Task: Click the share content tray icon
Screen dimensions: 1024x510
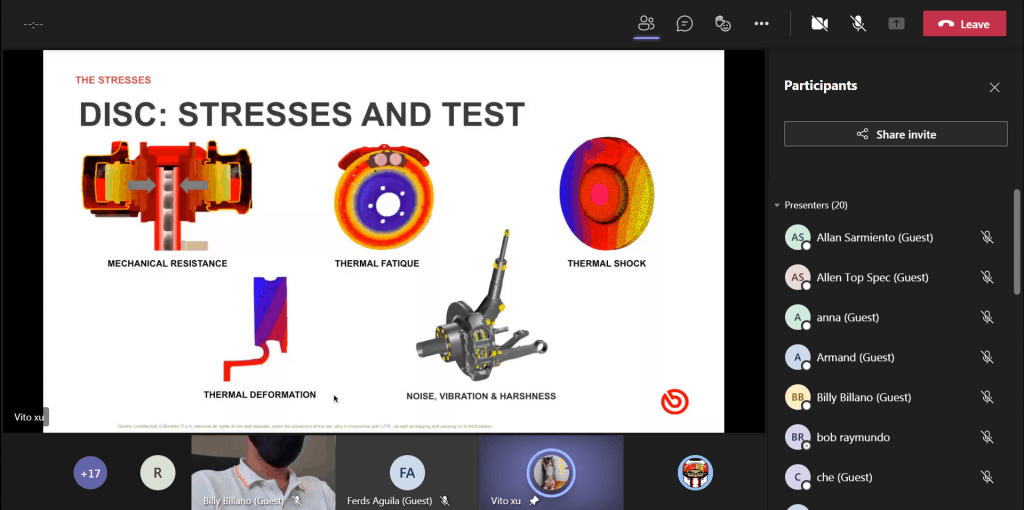Action: tap(896, 24)
